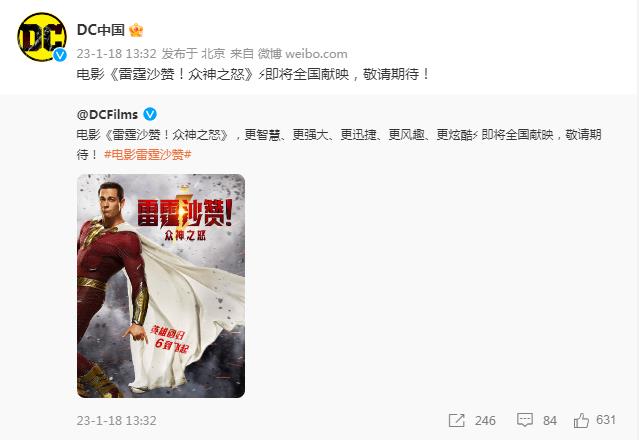This screenshot has height=440, width=639.
Task: Click the comment count 84
Action: tap(550, 420)
